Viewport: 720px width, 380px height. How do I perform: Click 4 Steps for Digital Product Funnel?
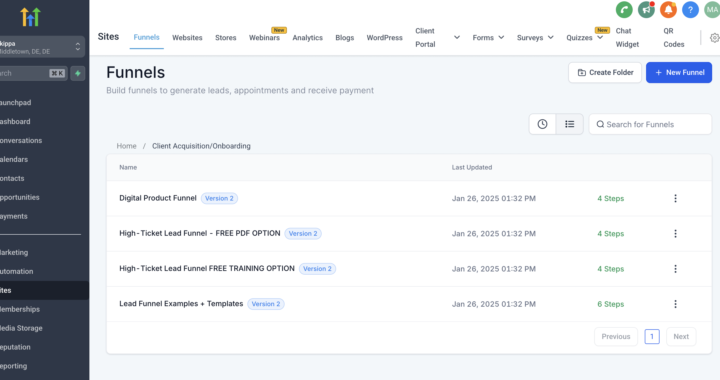click(x=610, y=198)
